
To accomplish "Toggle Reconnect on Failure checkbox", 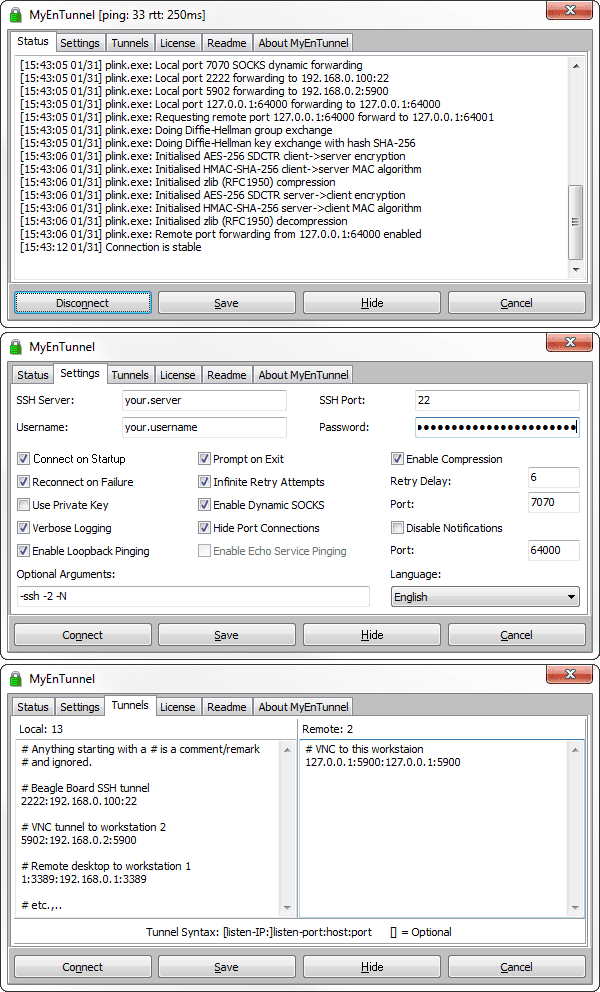I will pos(23,482).
